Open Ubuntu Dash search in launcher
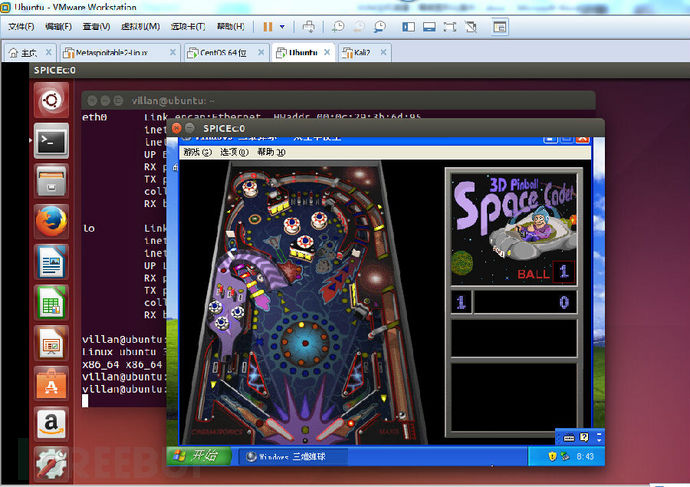The image size is (690, 487). point(51,100)
